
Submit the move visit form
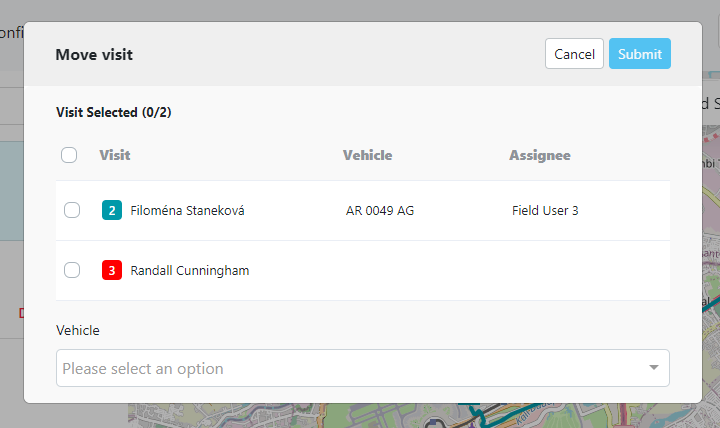pos(639,54)
